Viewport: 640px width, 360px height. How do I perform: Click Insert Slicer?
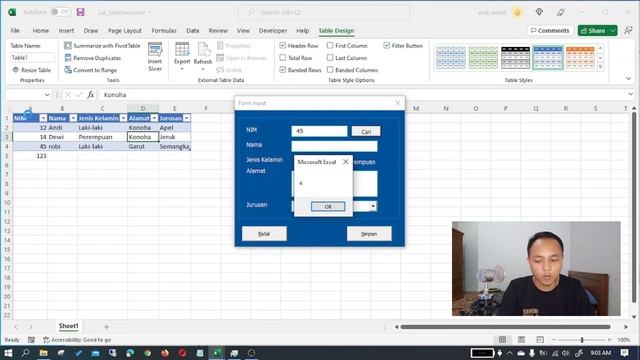click(x=155, y=57)
